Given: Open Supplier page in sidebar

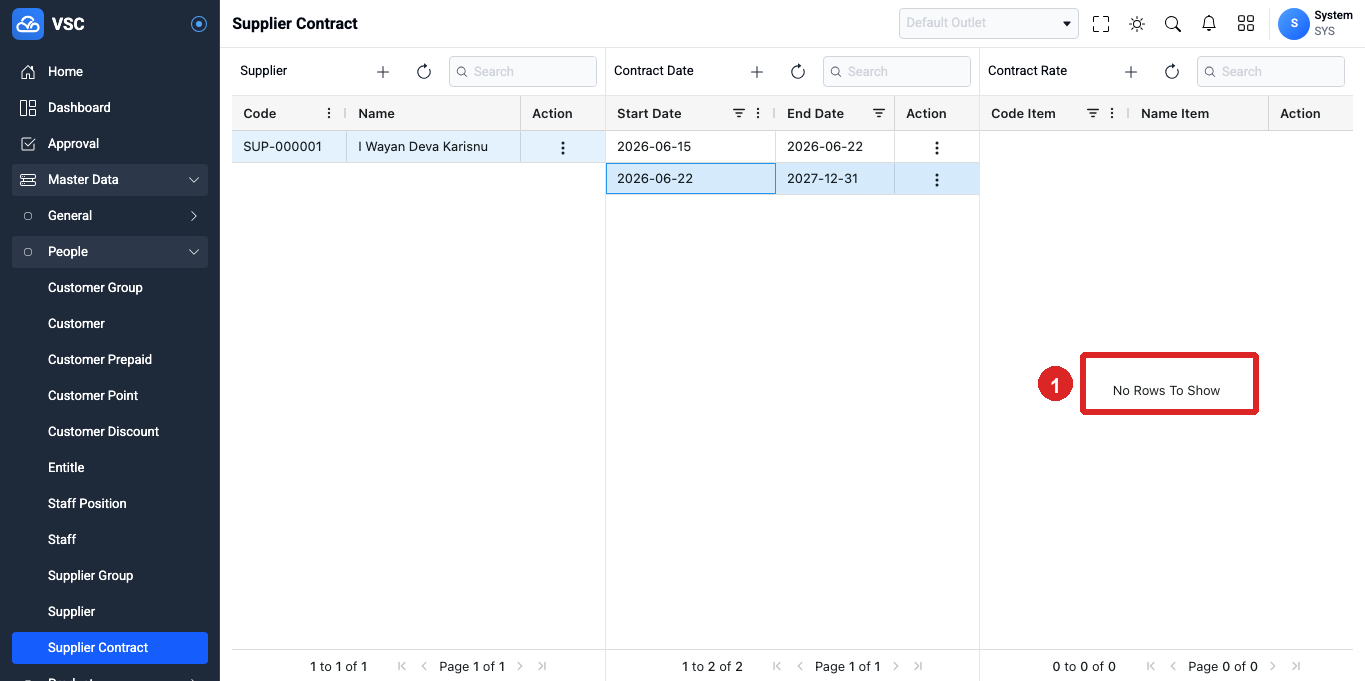Looking at the screenshot, I should pos(110,612).
